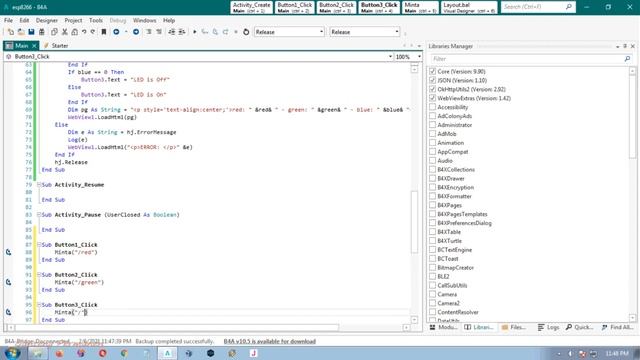
Task: Jump to Activity_Create via title bar button
Action: click(x=251, y=7)
